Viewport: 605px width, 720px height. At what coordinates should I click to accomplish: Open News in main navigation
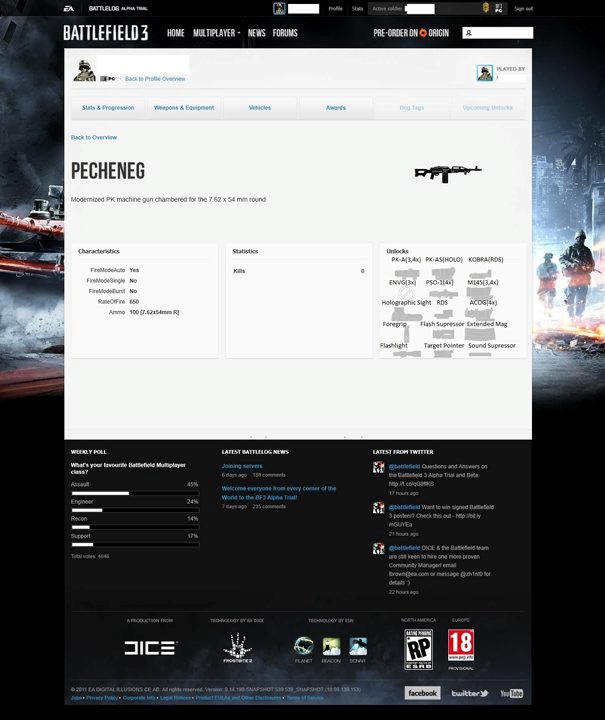257,33
